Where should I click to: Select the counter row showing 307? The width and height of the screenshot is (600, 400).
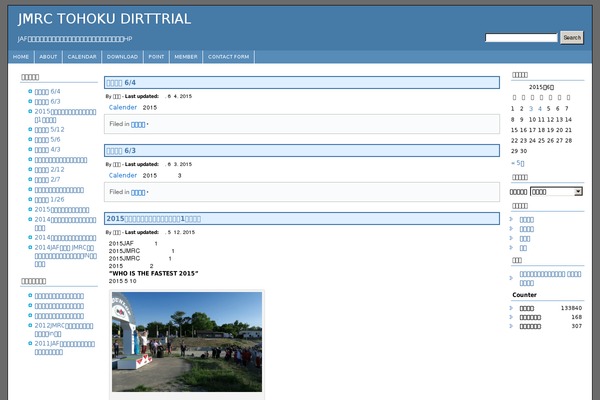point(546,326)
